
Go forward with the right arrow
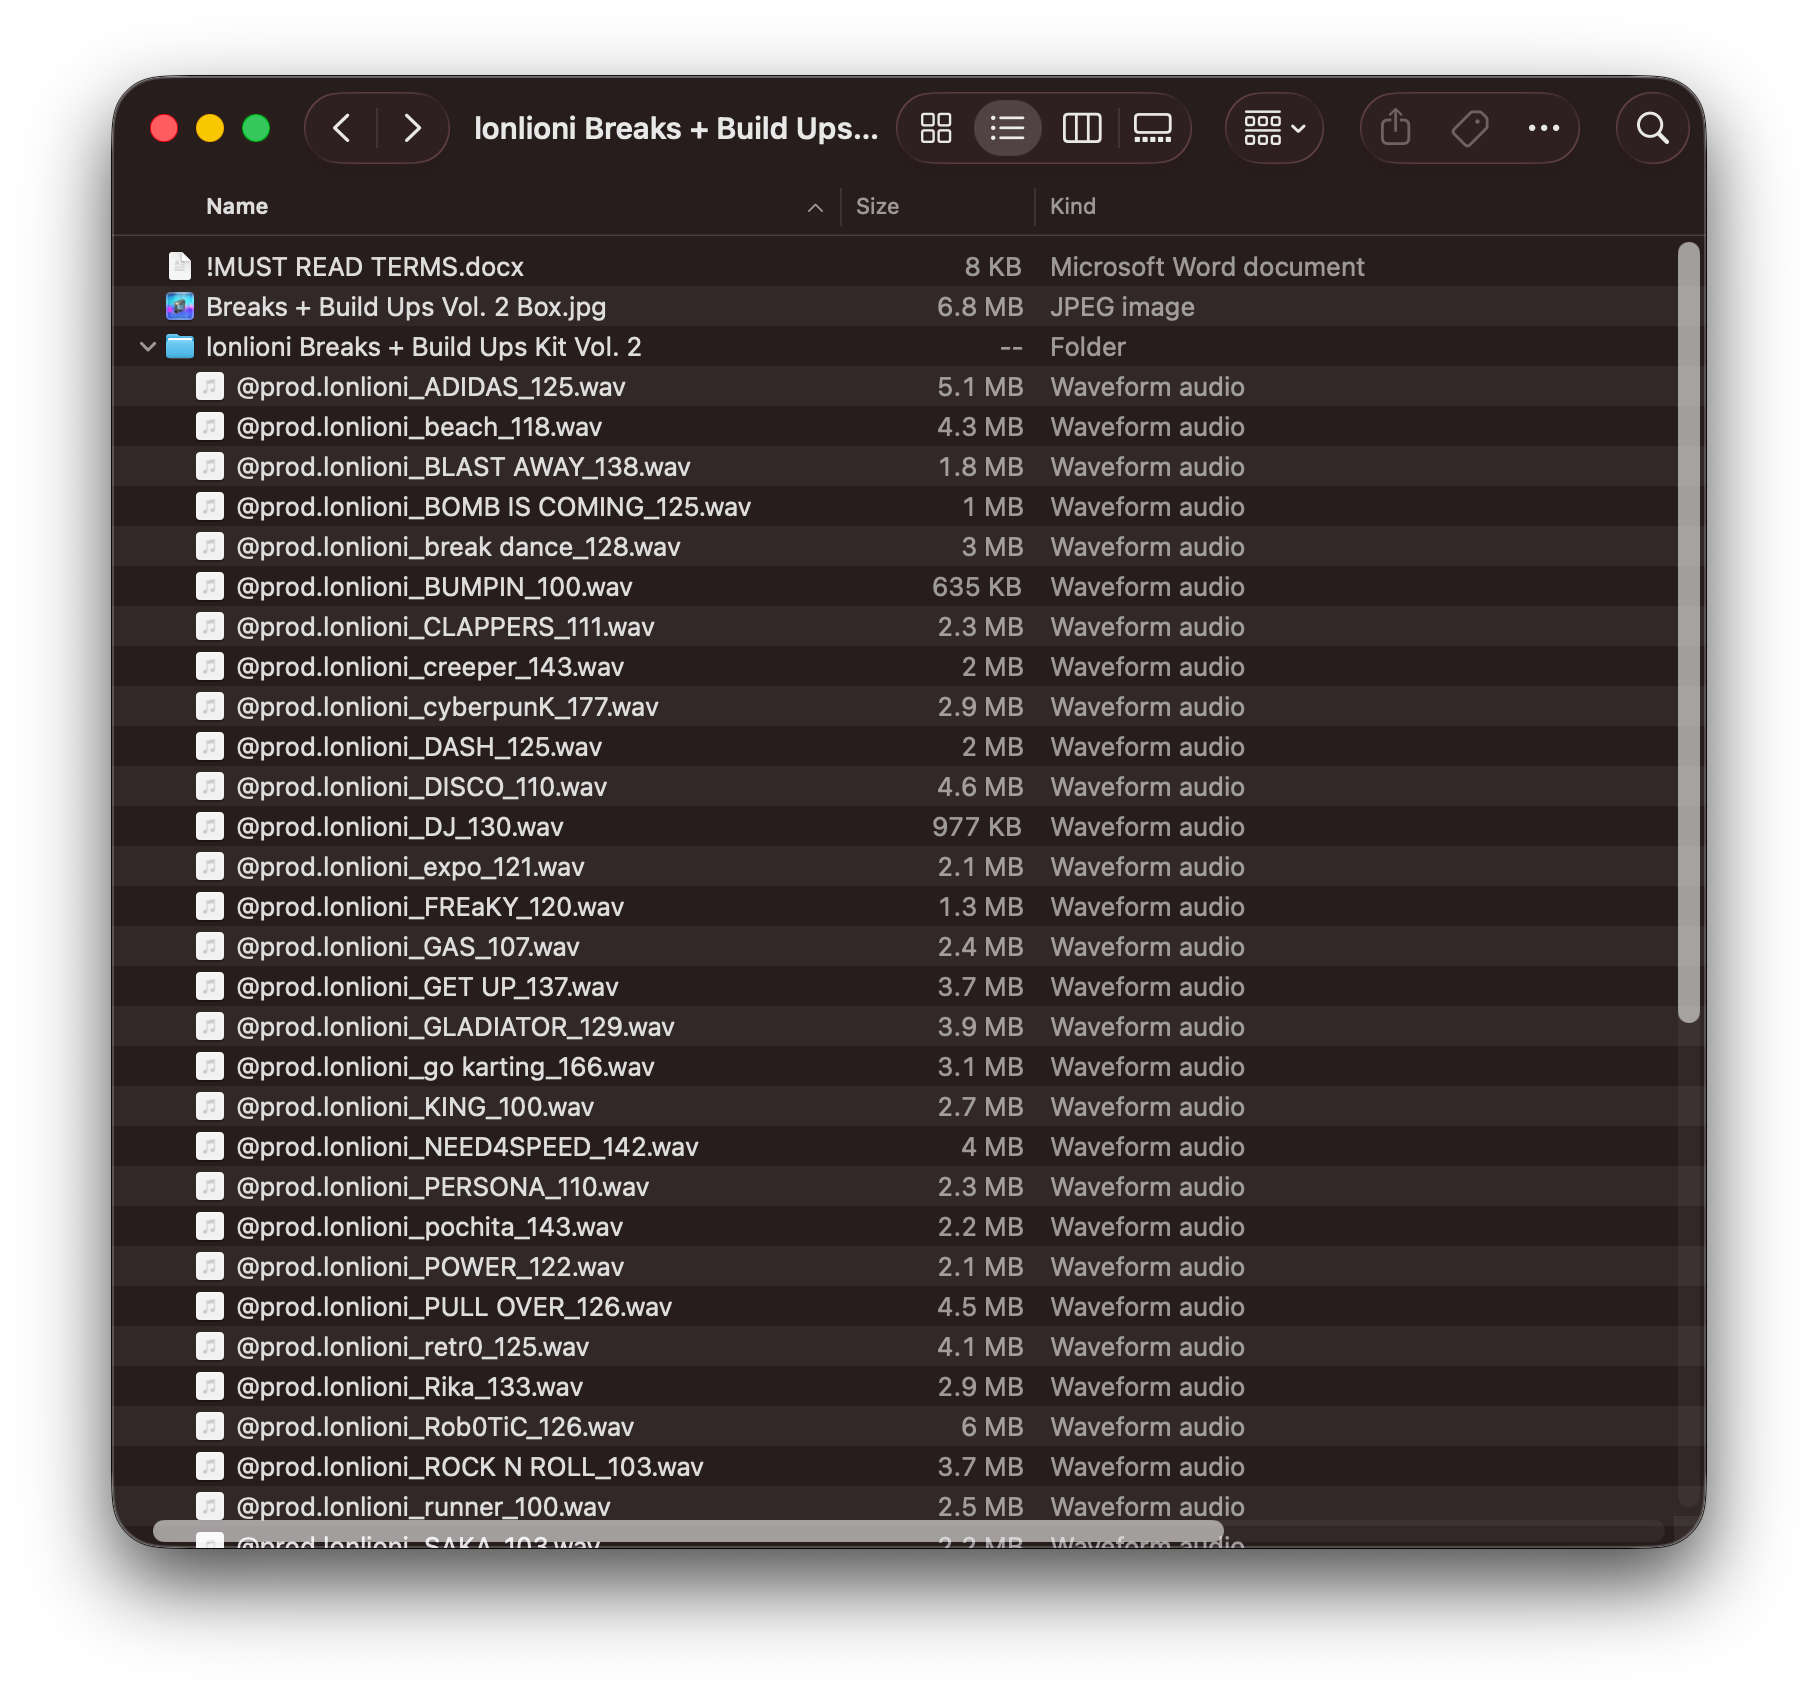[412, 128]
